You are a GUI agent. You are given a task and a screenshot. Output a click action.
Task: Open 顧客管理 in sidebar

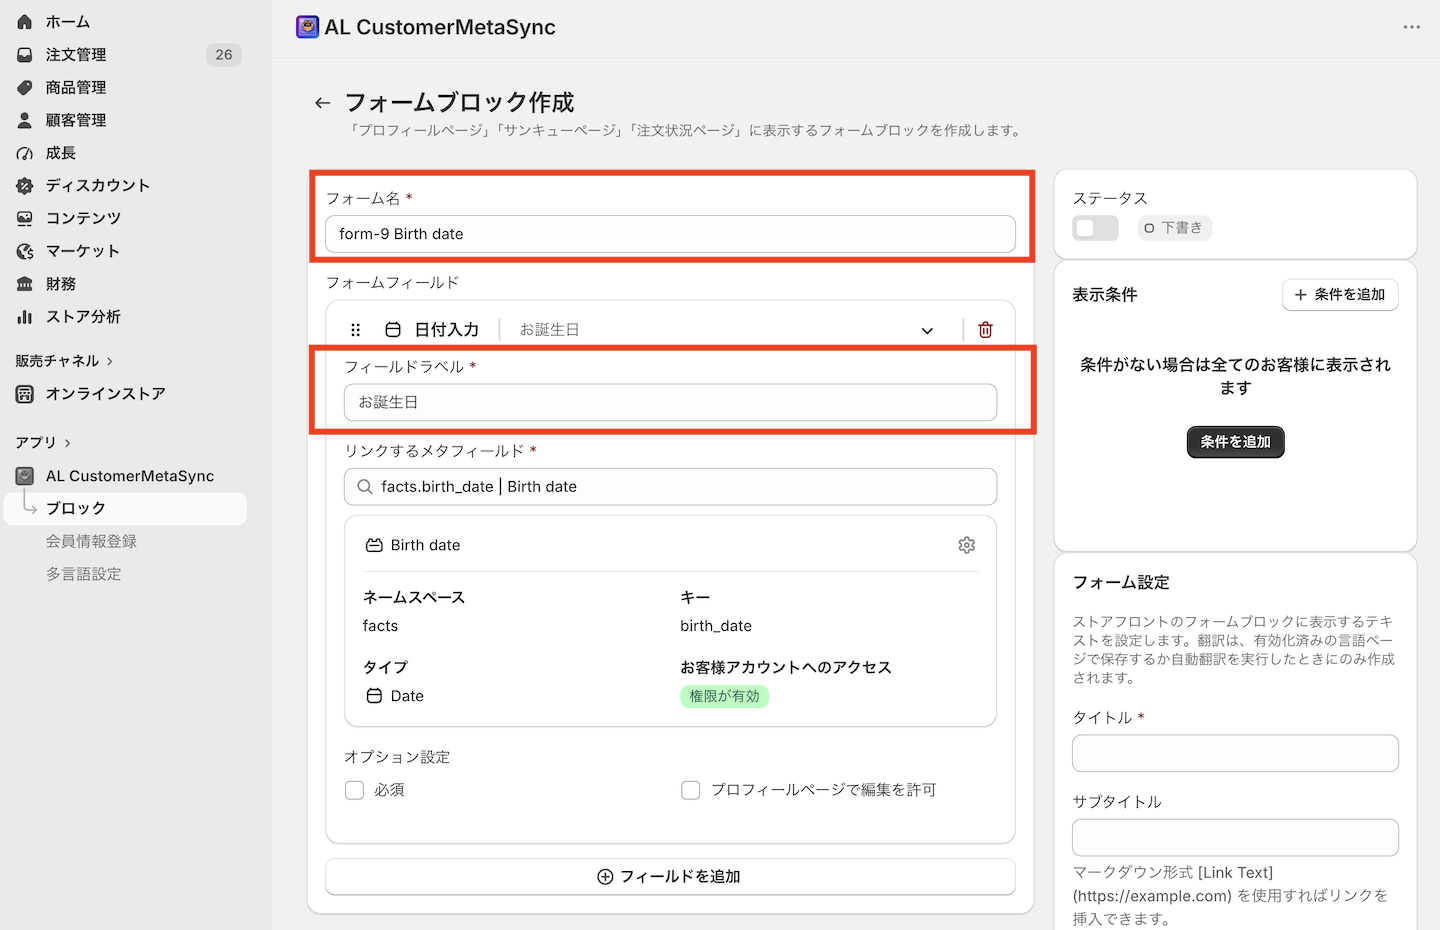(76, 120)
